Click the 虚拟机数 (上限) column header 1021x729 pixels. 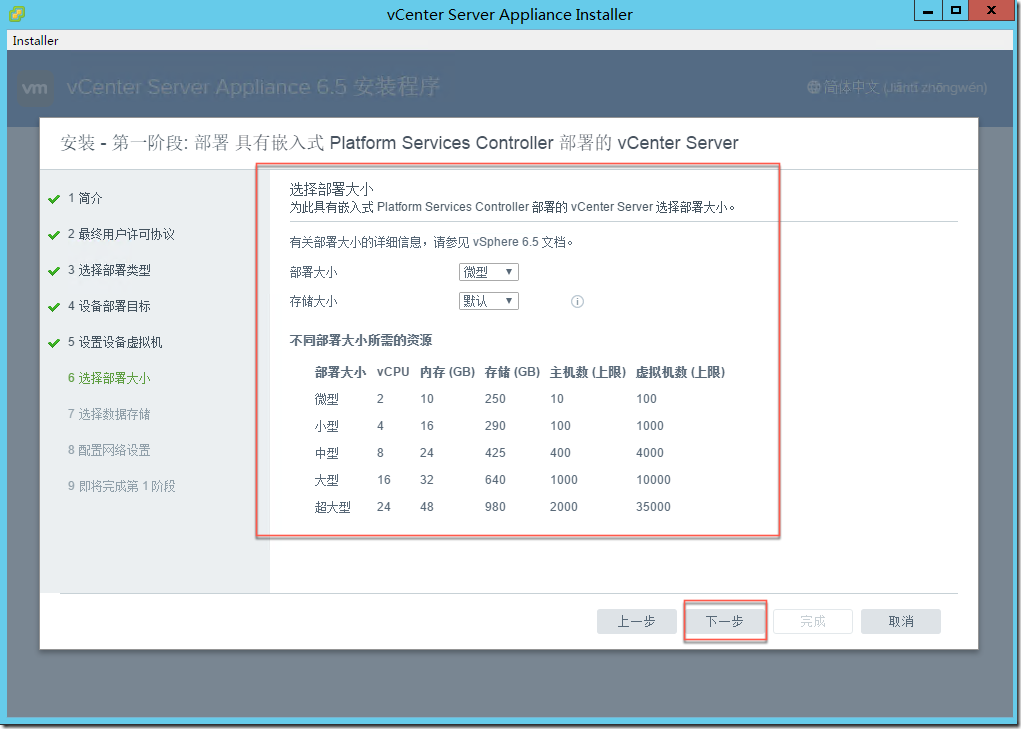click(x=680, y=372)
